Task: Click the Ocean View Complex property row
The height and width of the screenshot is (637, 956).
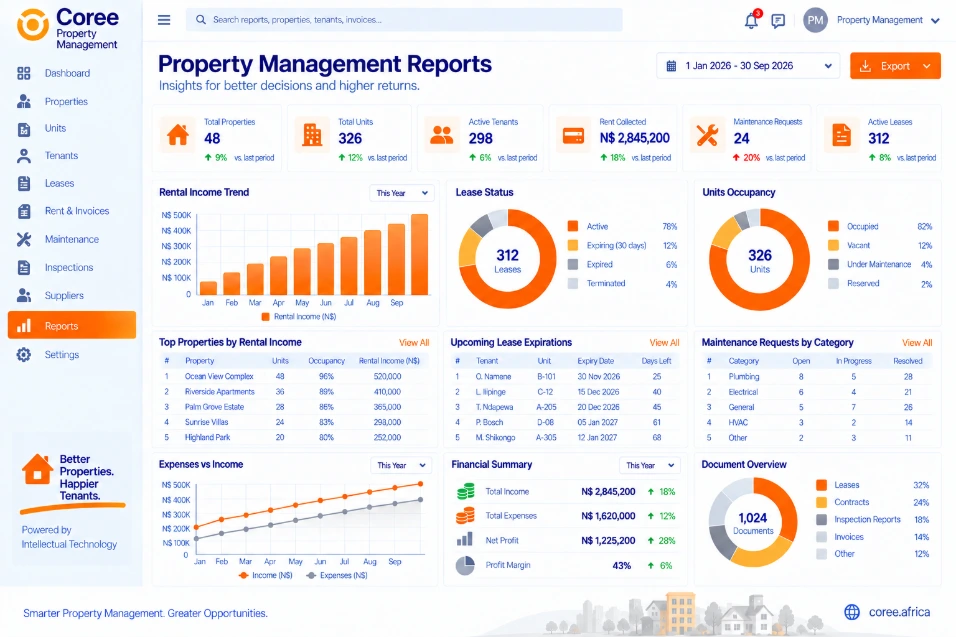Action: pos(293,377)
